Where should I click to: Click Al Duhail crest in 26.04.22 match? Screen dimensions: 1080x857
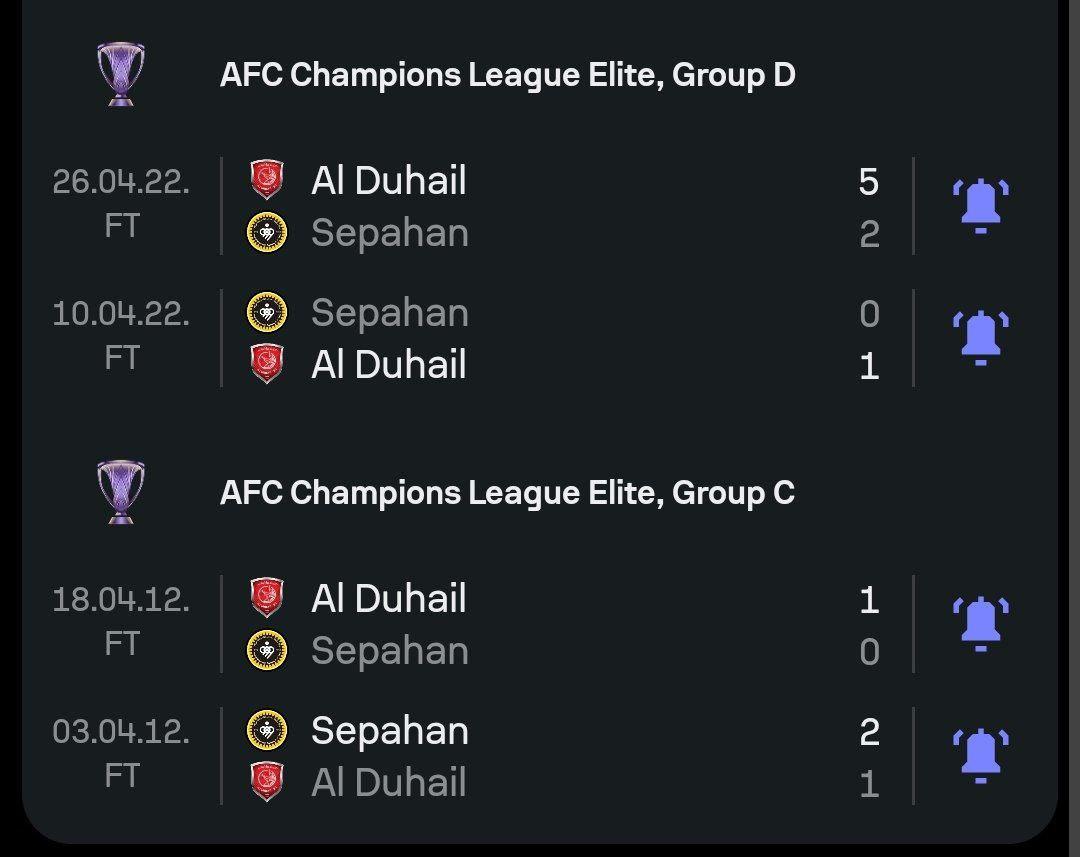coord(267,180)
